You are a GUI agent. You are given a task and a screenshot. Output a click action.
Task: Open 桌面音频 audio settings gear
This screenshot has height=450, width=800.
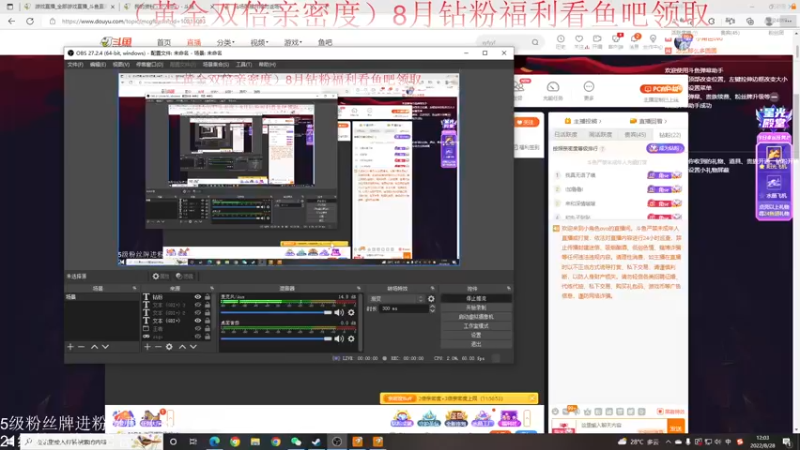[x=351, y=338]
